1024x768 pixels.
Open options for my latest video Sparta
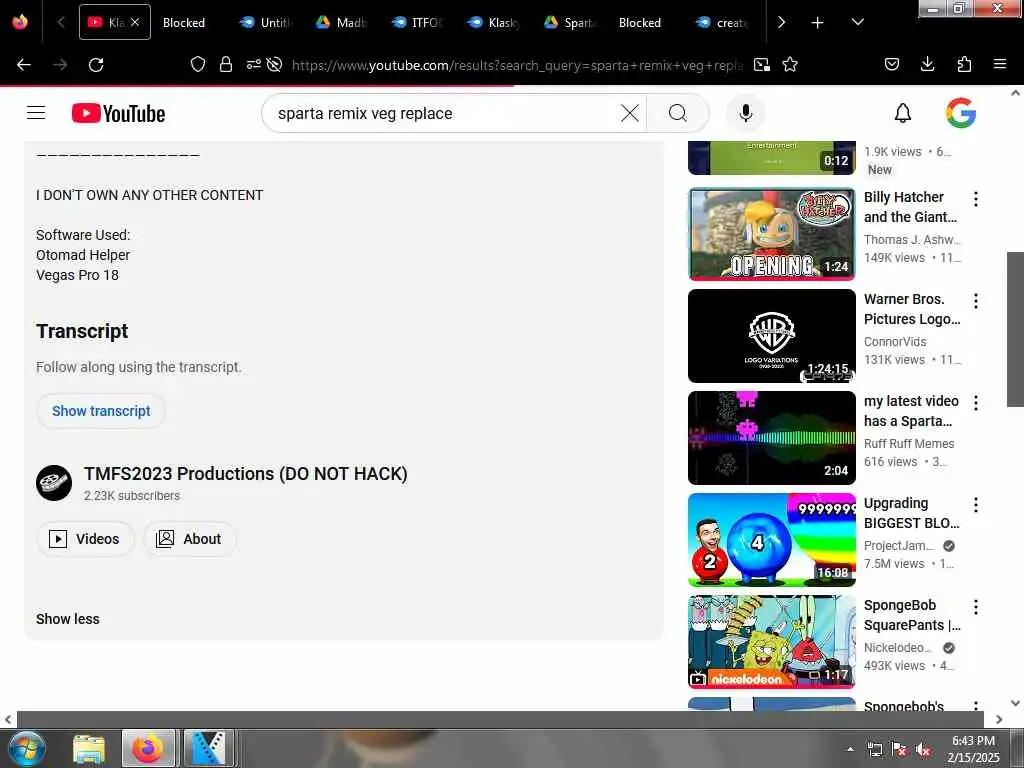point(976,403)
